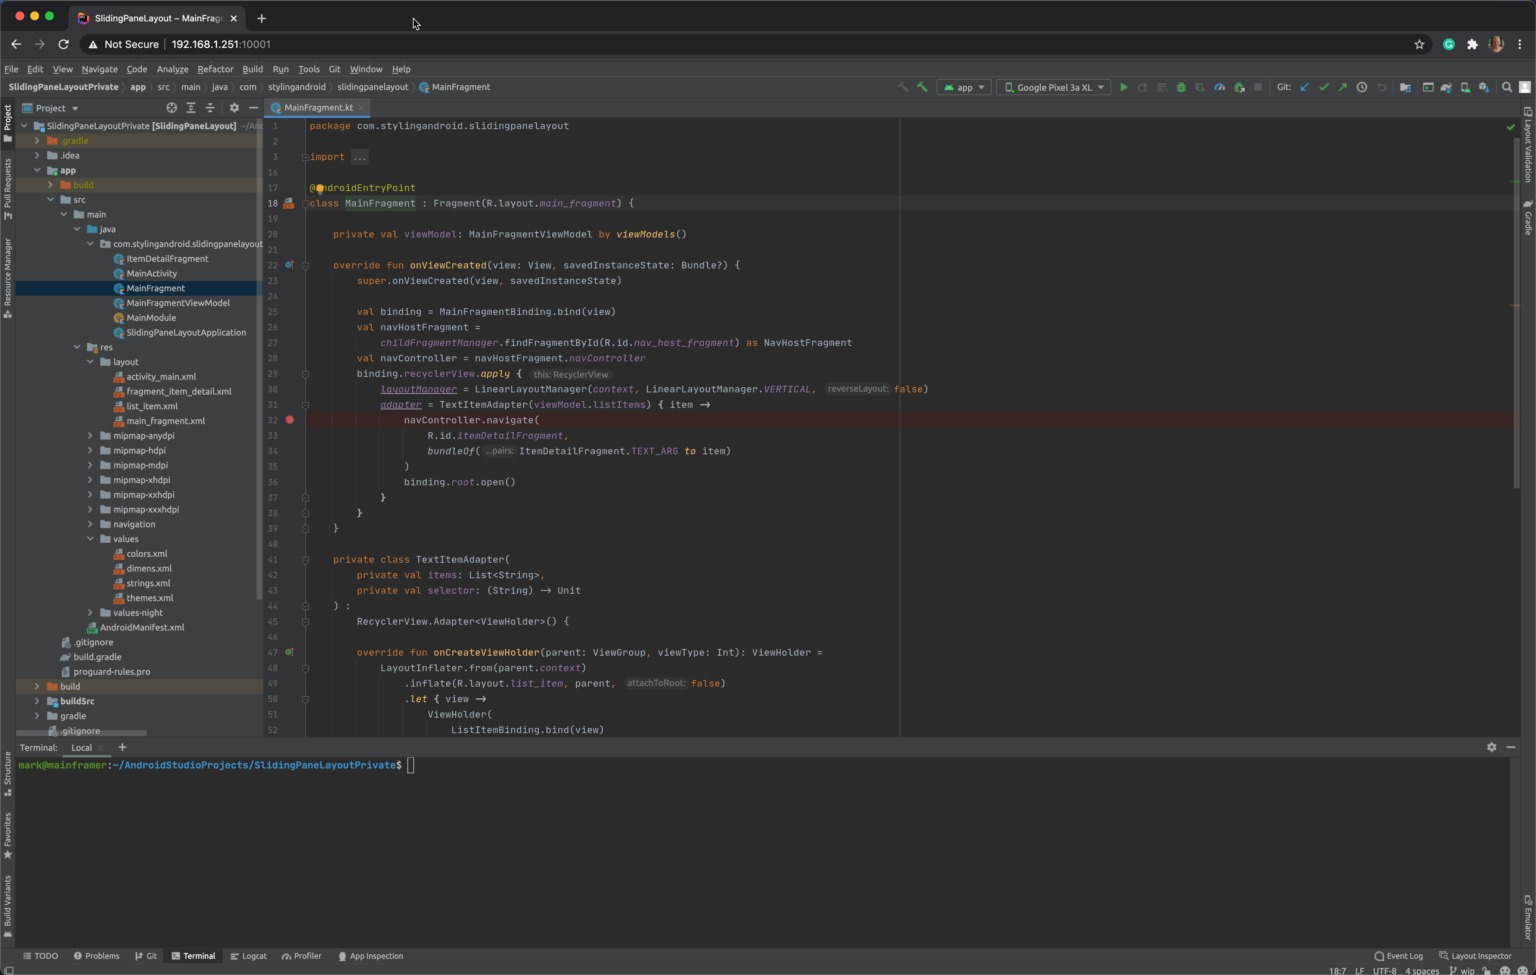Click the Debug app bug icon

1181,88
